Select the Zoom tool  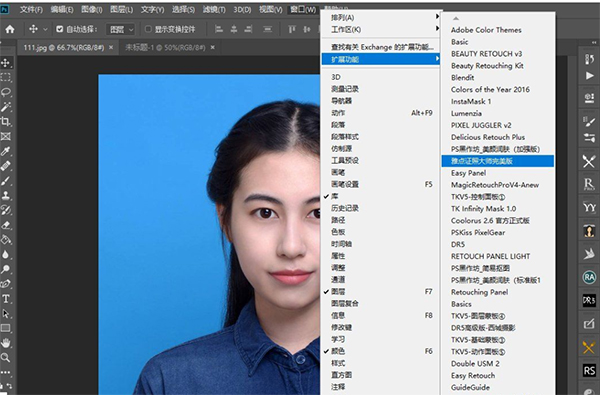(6, 357)
